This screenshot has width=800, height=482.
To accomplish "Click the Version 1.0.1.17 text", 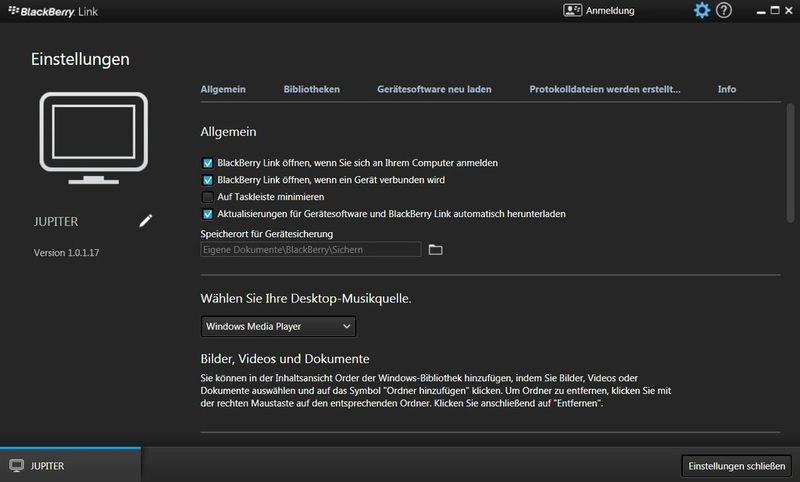I will (66, 252).
